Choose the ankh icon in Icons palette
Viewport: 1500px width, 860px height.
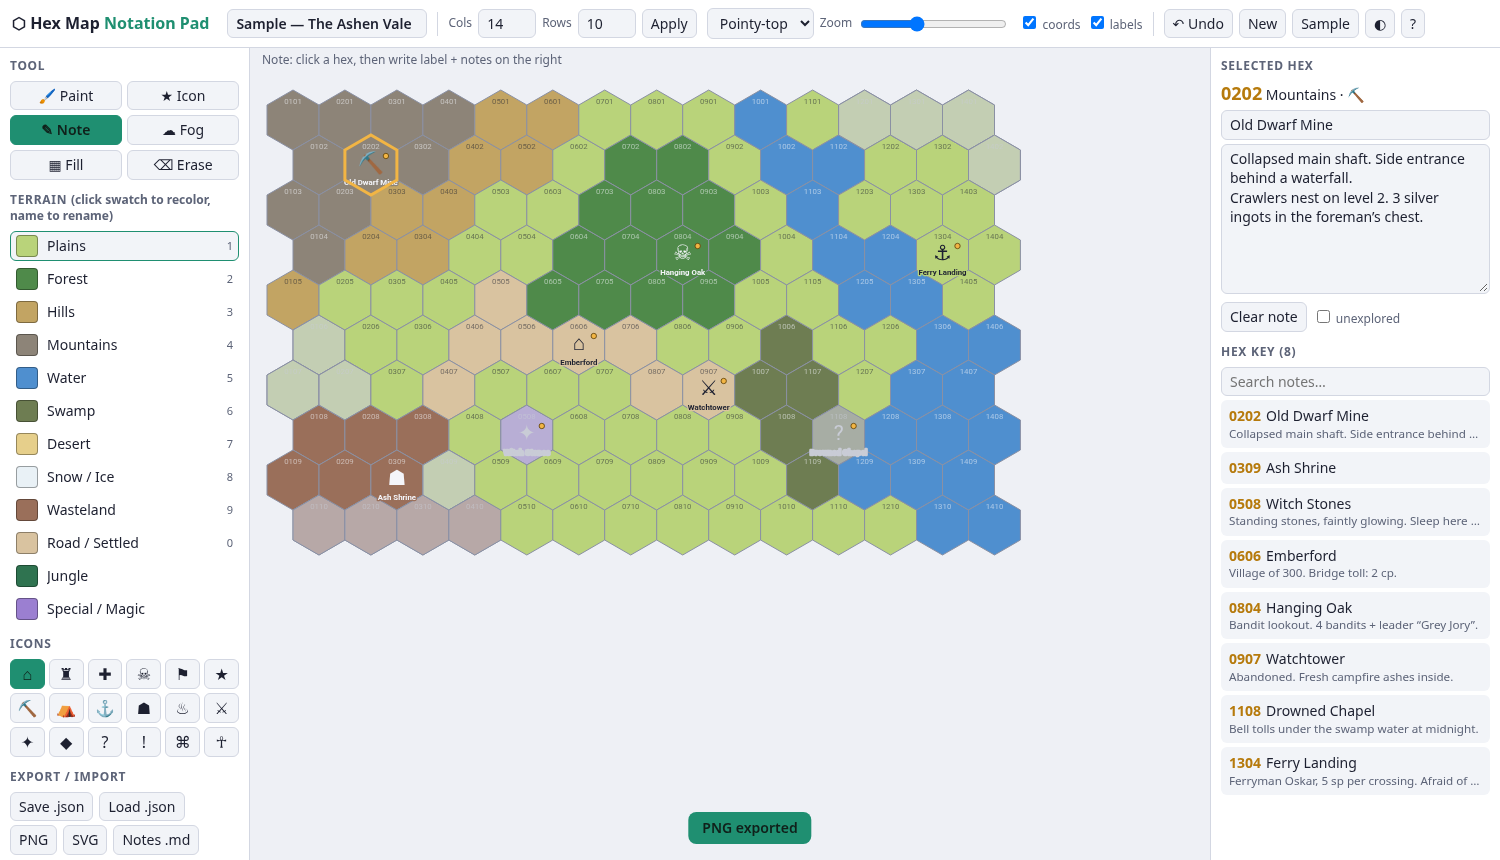[222, 742]
